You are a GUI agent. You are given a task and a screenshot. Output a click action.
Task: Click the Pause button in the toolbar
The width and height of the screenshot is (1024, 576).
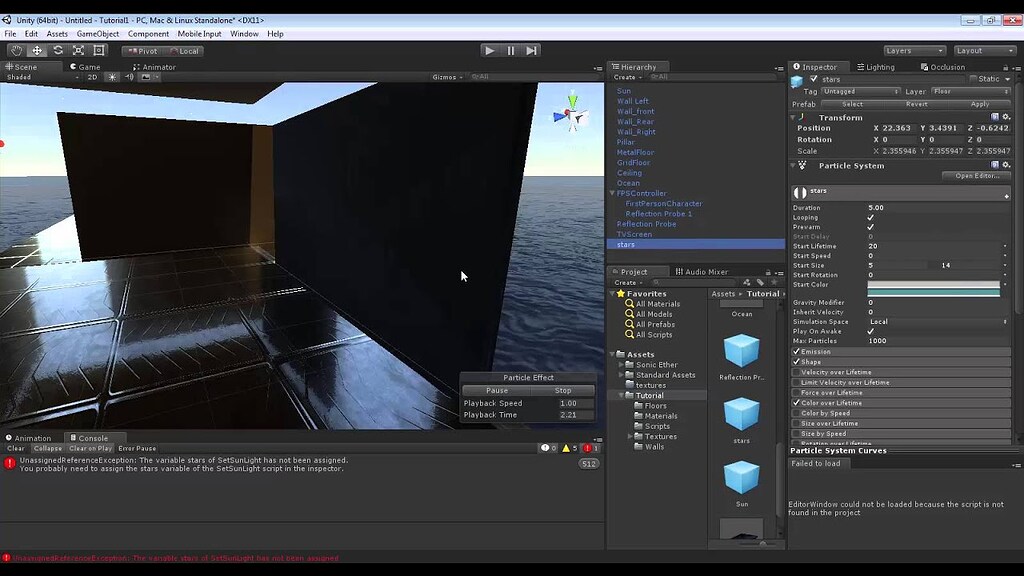tap(511, 50)
